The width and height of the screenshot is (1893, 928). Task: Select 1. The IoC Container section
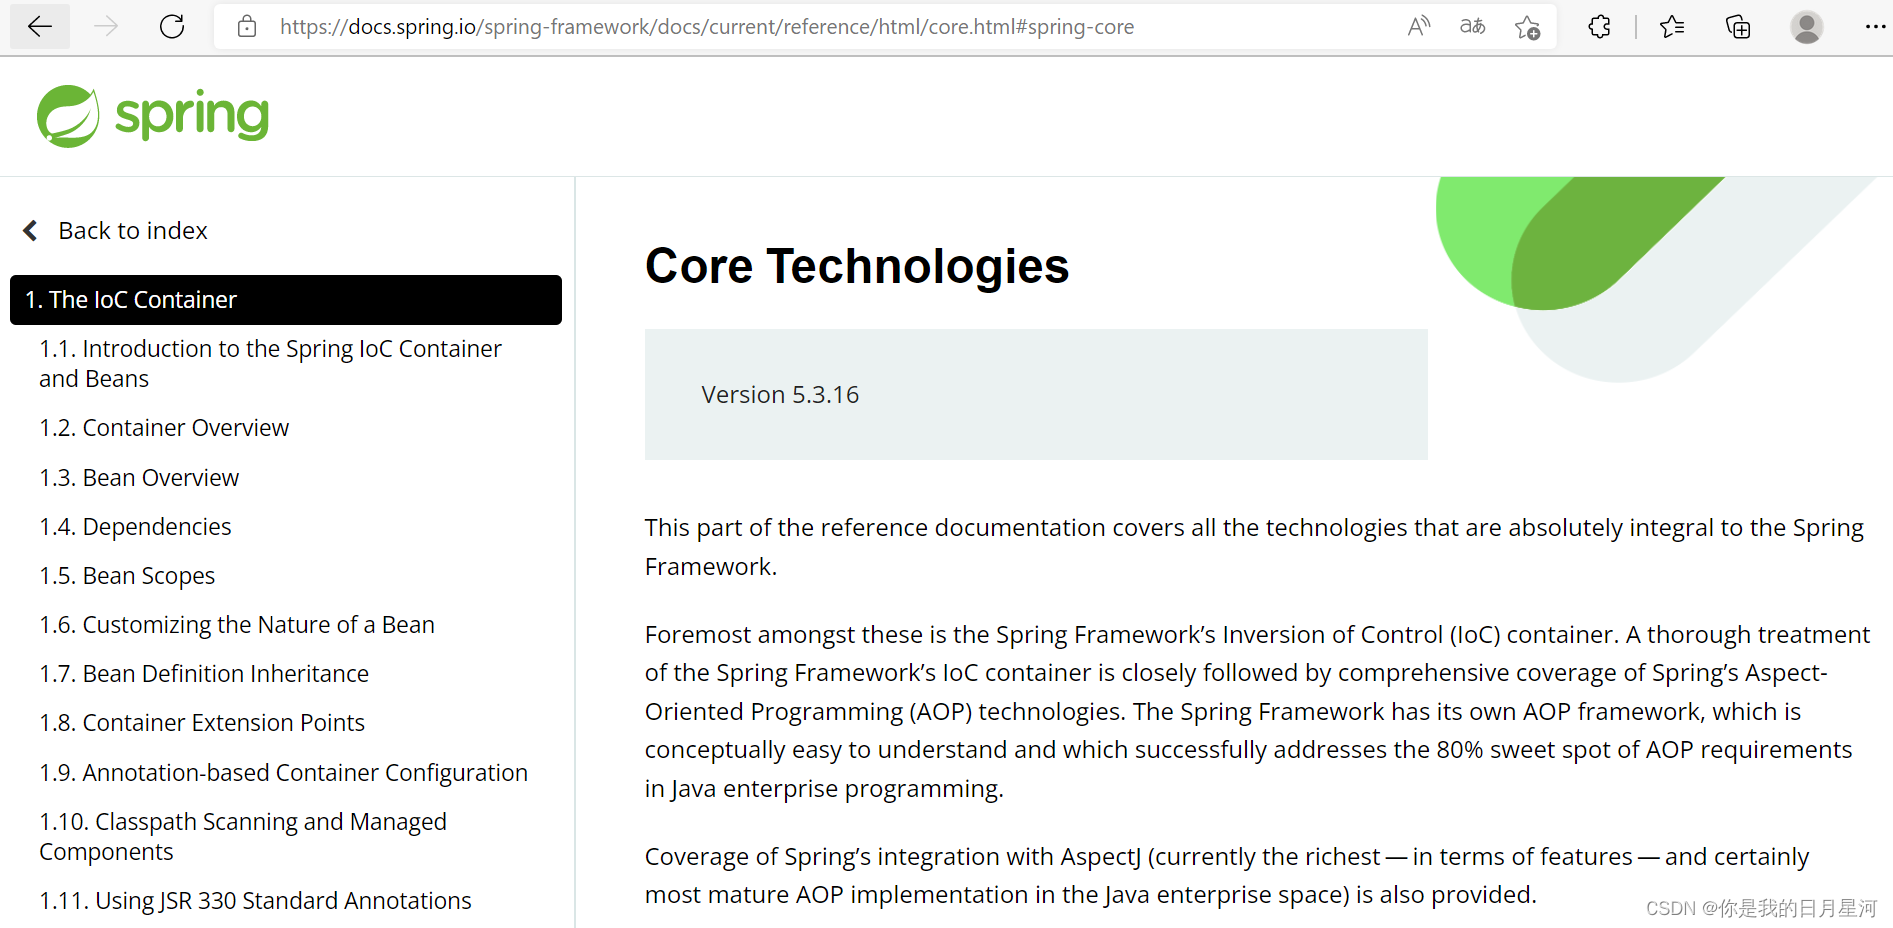(x=286, y=300)
